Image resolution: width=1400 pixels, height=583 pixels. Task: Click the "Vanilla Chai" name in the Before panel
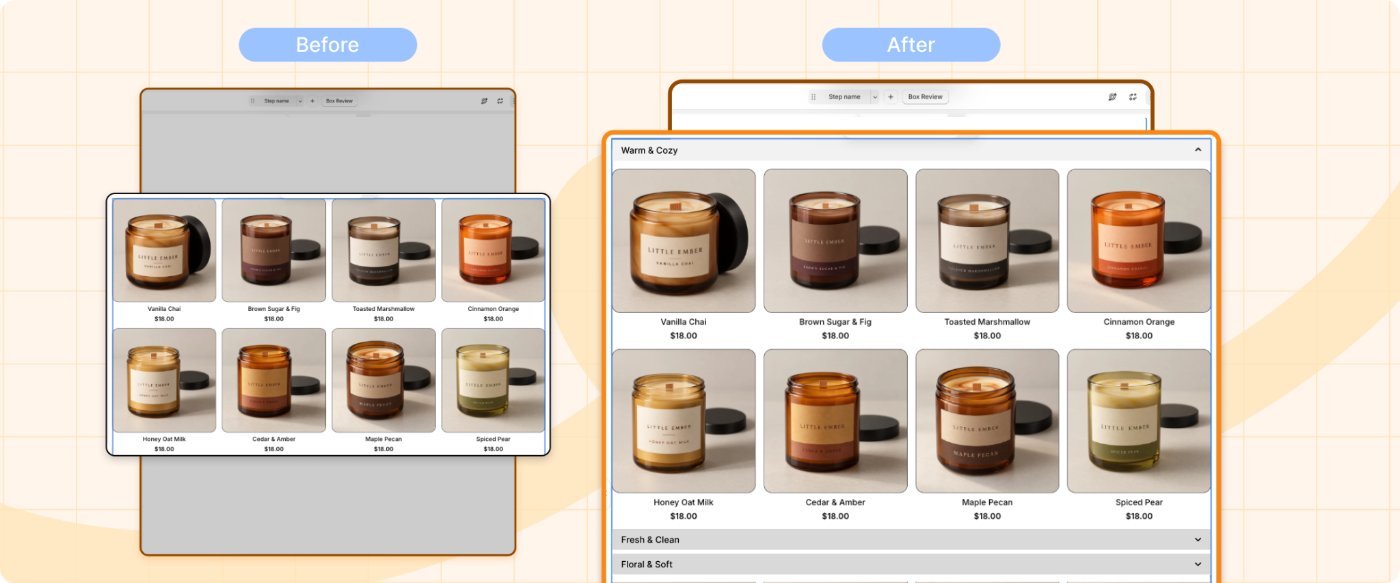point(164,309)
